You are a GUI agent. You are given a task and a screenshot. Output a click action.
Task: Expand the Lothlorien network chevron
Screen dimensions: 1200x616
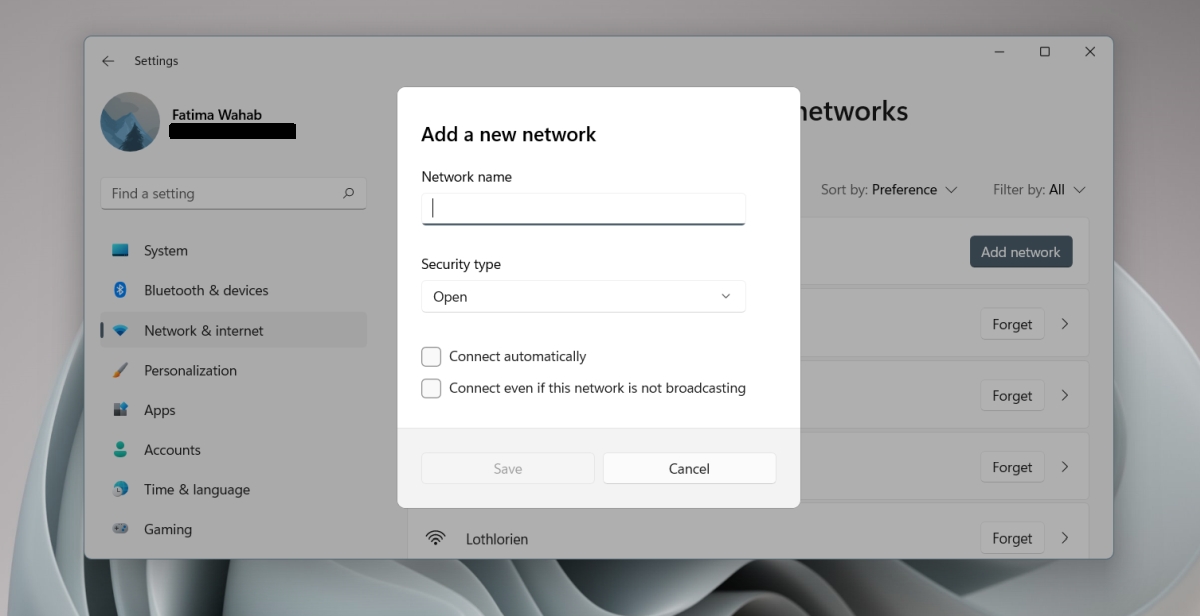click(1065, 538)
